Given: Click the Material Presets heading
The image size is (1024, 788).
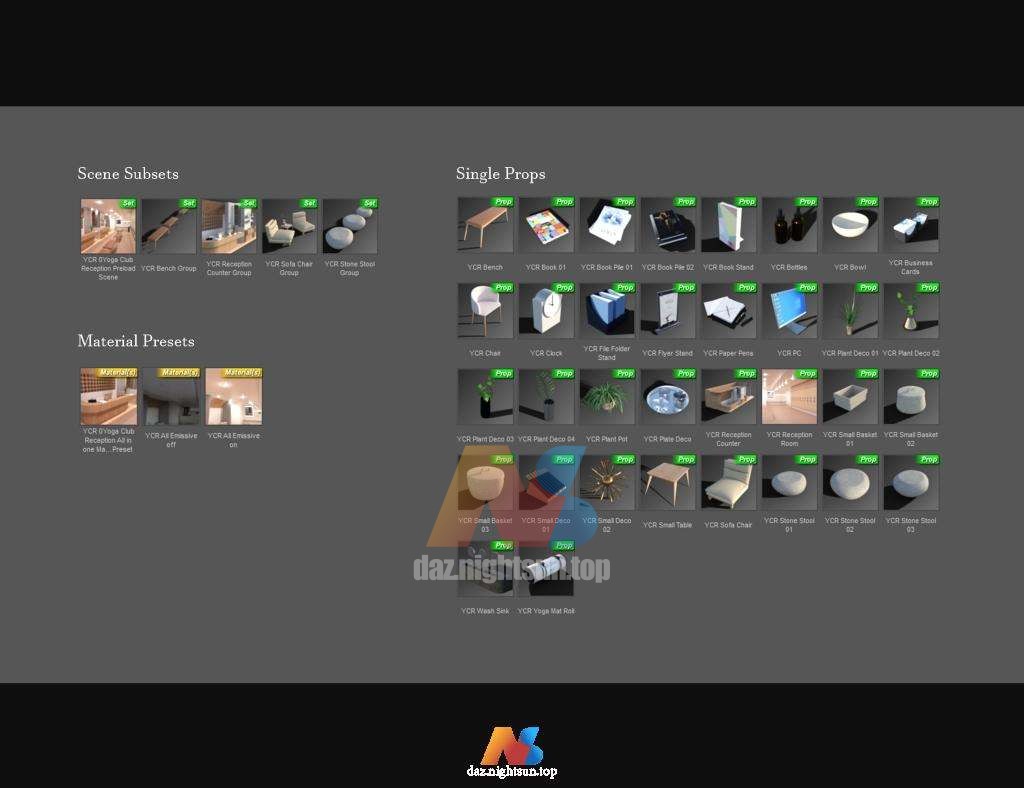Looking at the screenshot, I should click(136, 341).
